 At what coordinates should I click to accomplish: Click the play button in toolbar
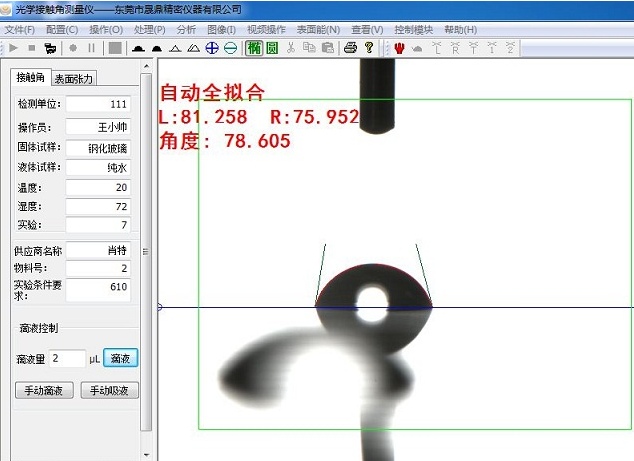(x=13, y=48)
